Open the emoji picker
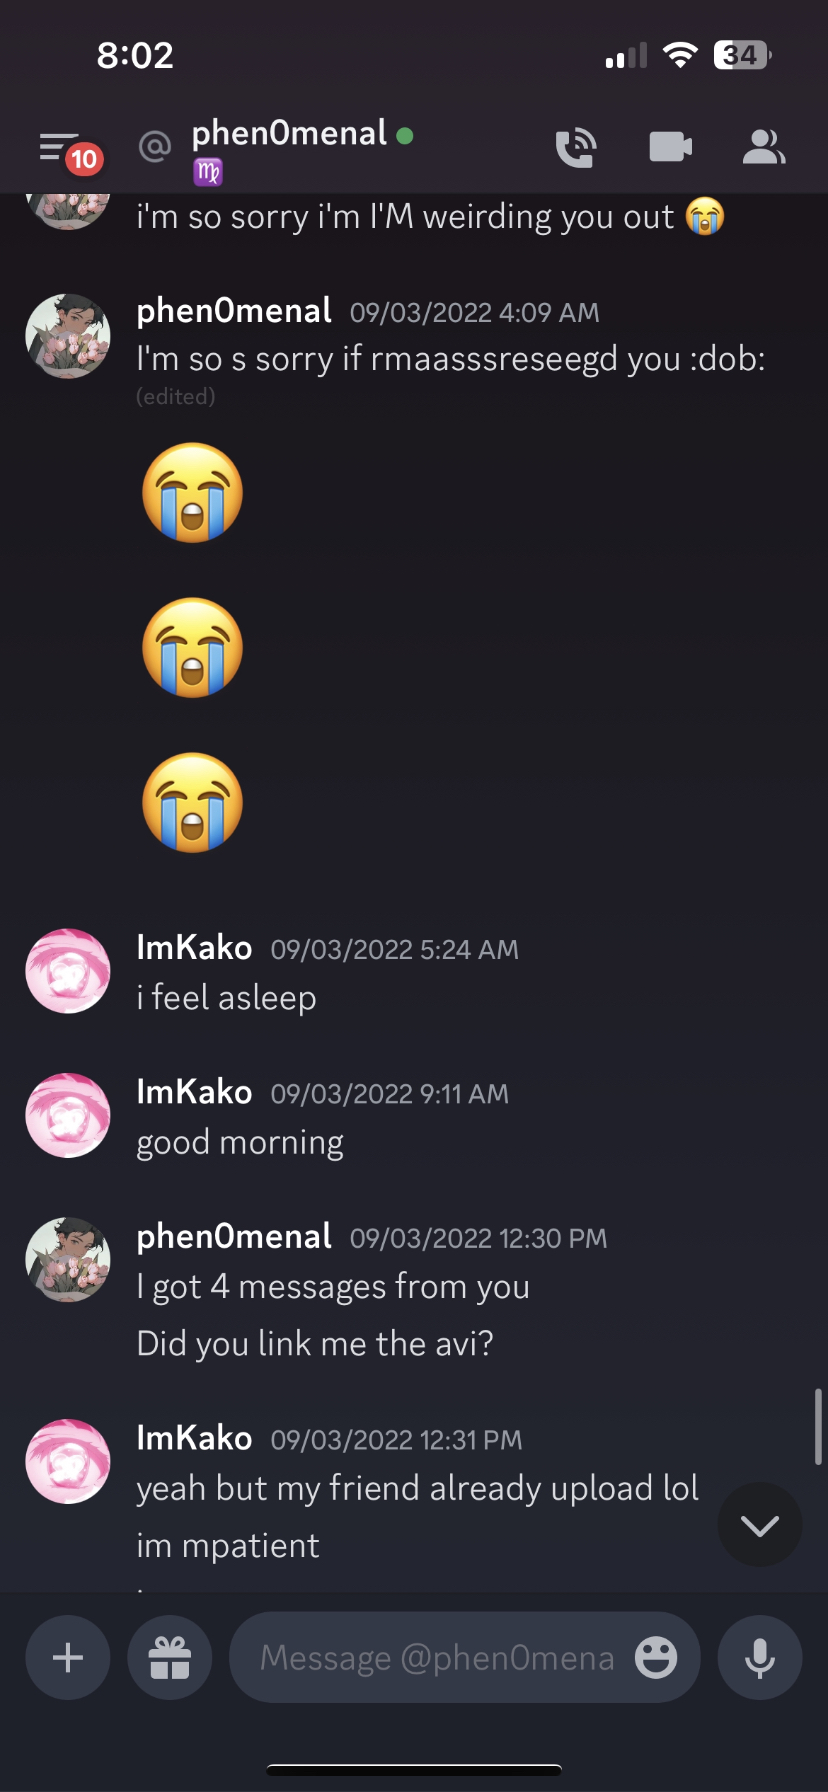Viewport: 828px width, 1792px height. tap(656, 1658)
